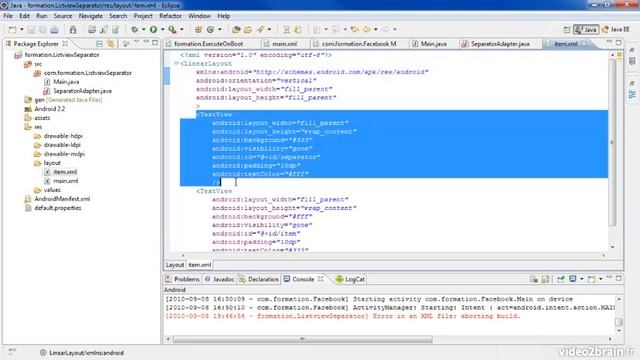The height and width of the screenshot is (360, 640).
Task: Open the Refactor menu
Action: (170, 16)
